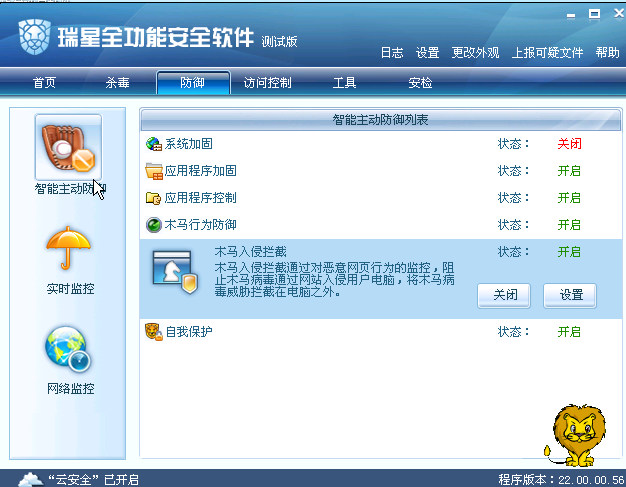Open 设置 in the top menu

pyautogui.click(x=427, y=53)
